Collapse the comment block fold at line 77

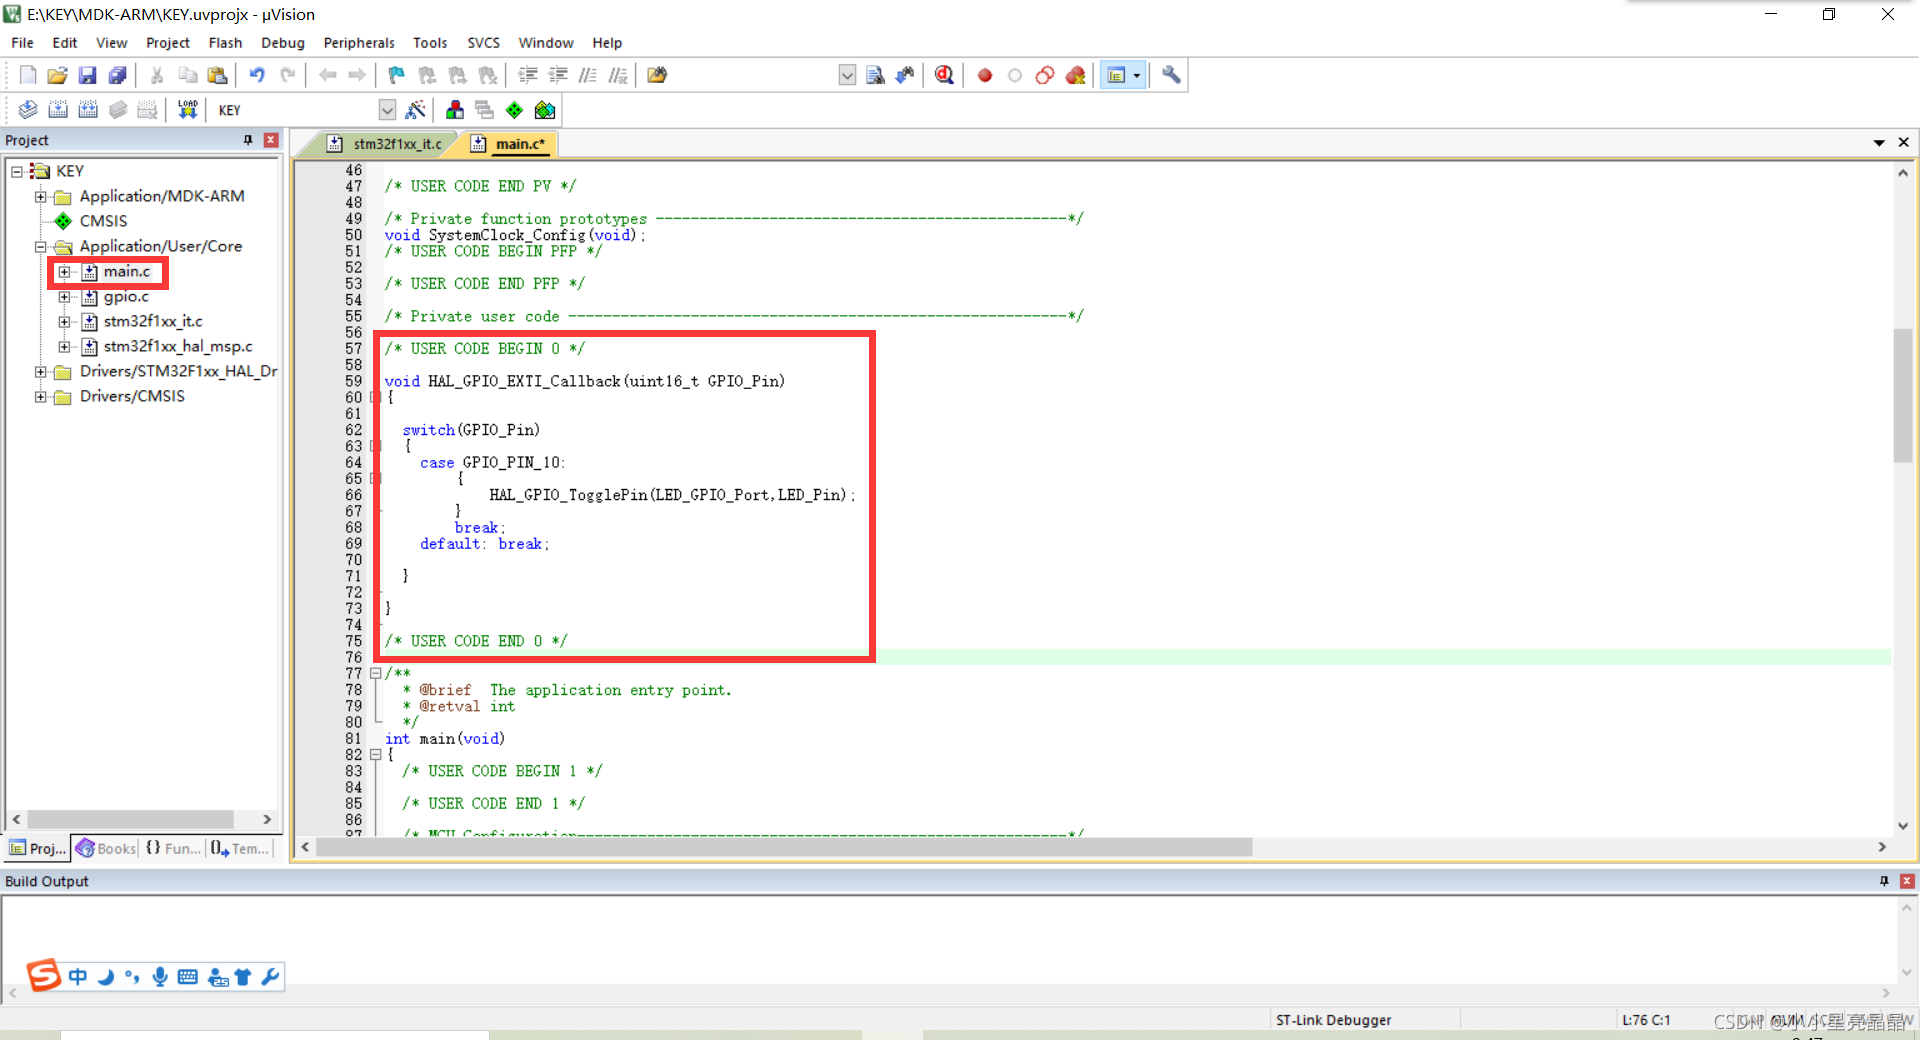(x=376, y=674)
